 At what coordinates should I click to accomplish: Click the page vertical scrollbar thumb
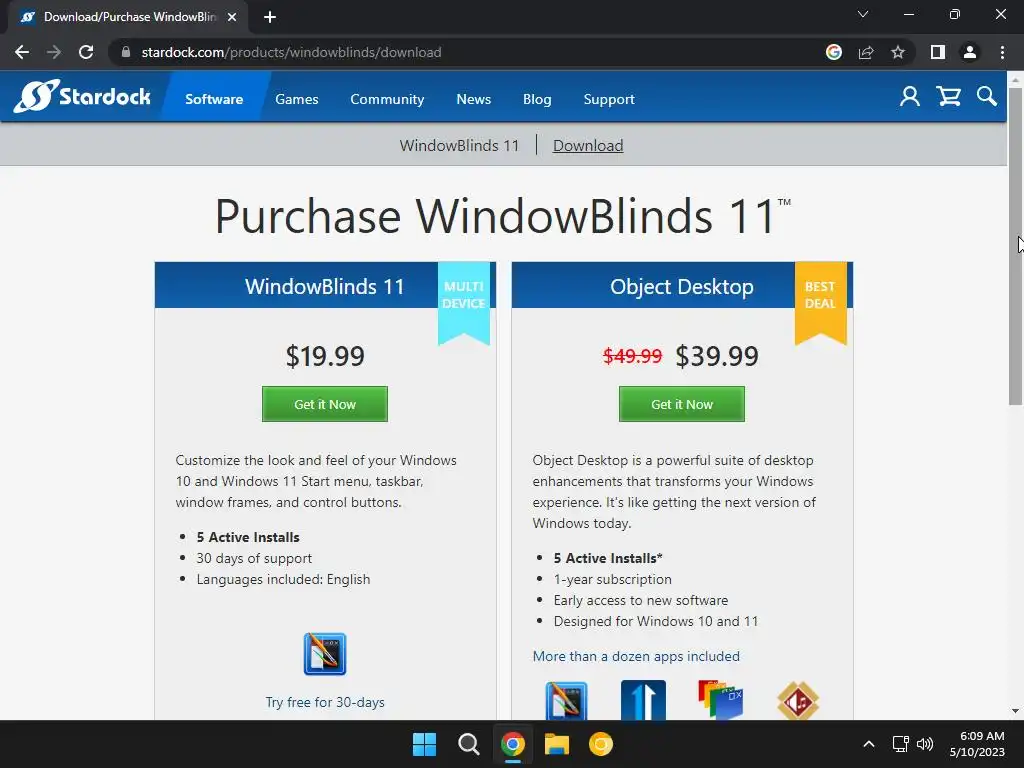[x=1015, y=246]
